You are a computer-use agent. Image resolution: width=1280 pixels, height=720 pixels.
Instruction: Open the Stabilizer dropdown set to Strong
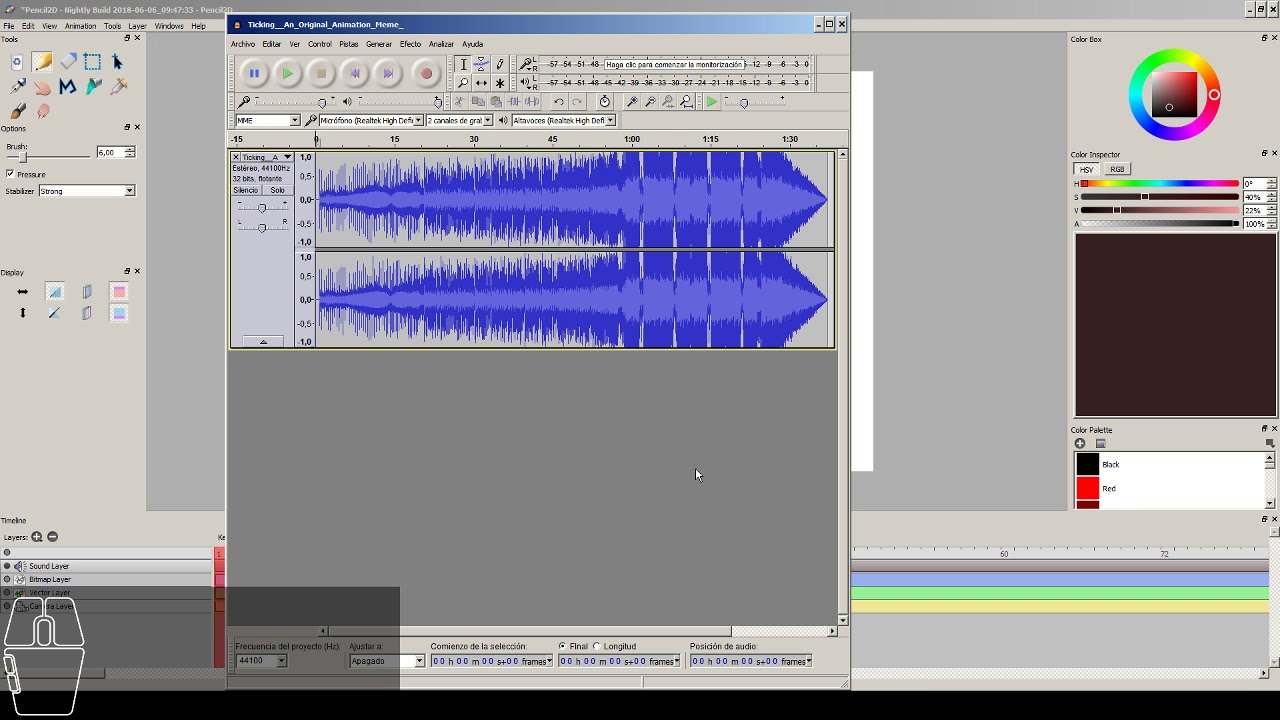point(86,191)
